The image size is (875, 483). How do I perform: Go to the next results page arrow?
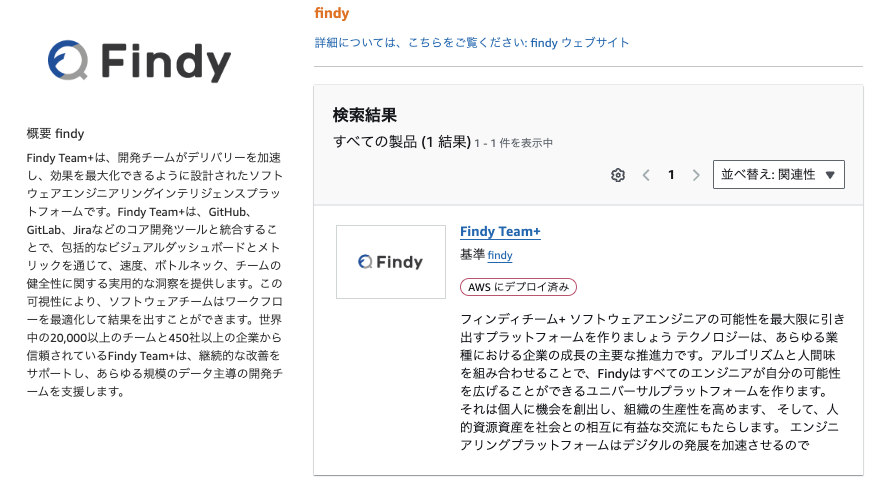pos(696,175)
